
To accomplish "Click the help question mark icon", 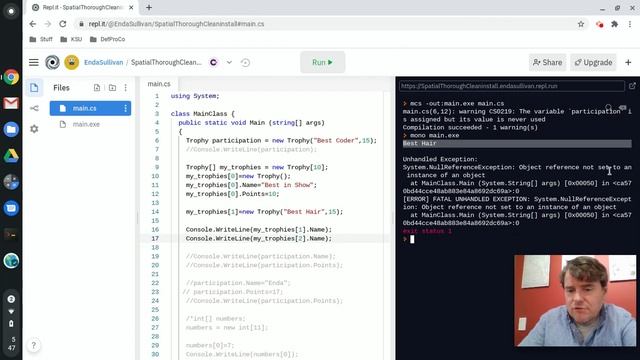I will point(33,345).
